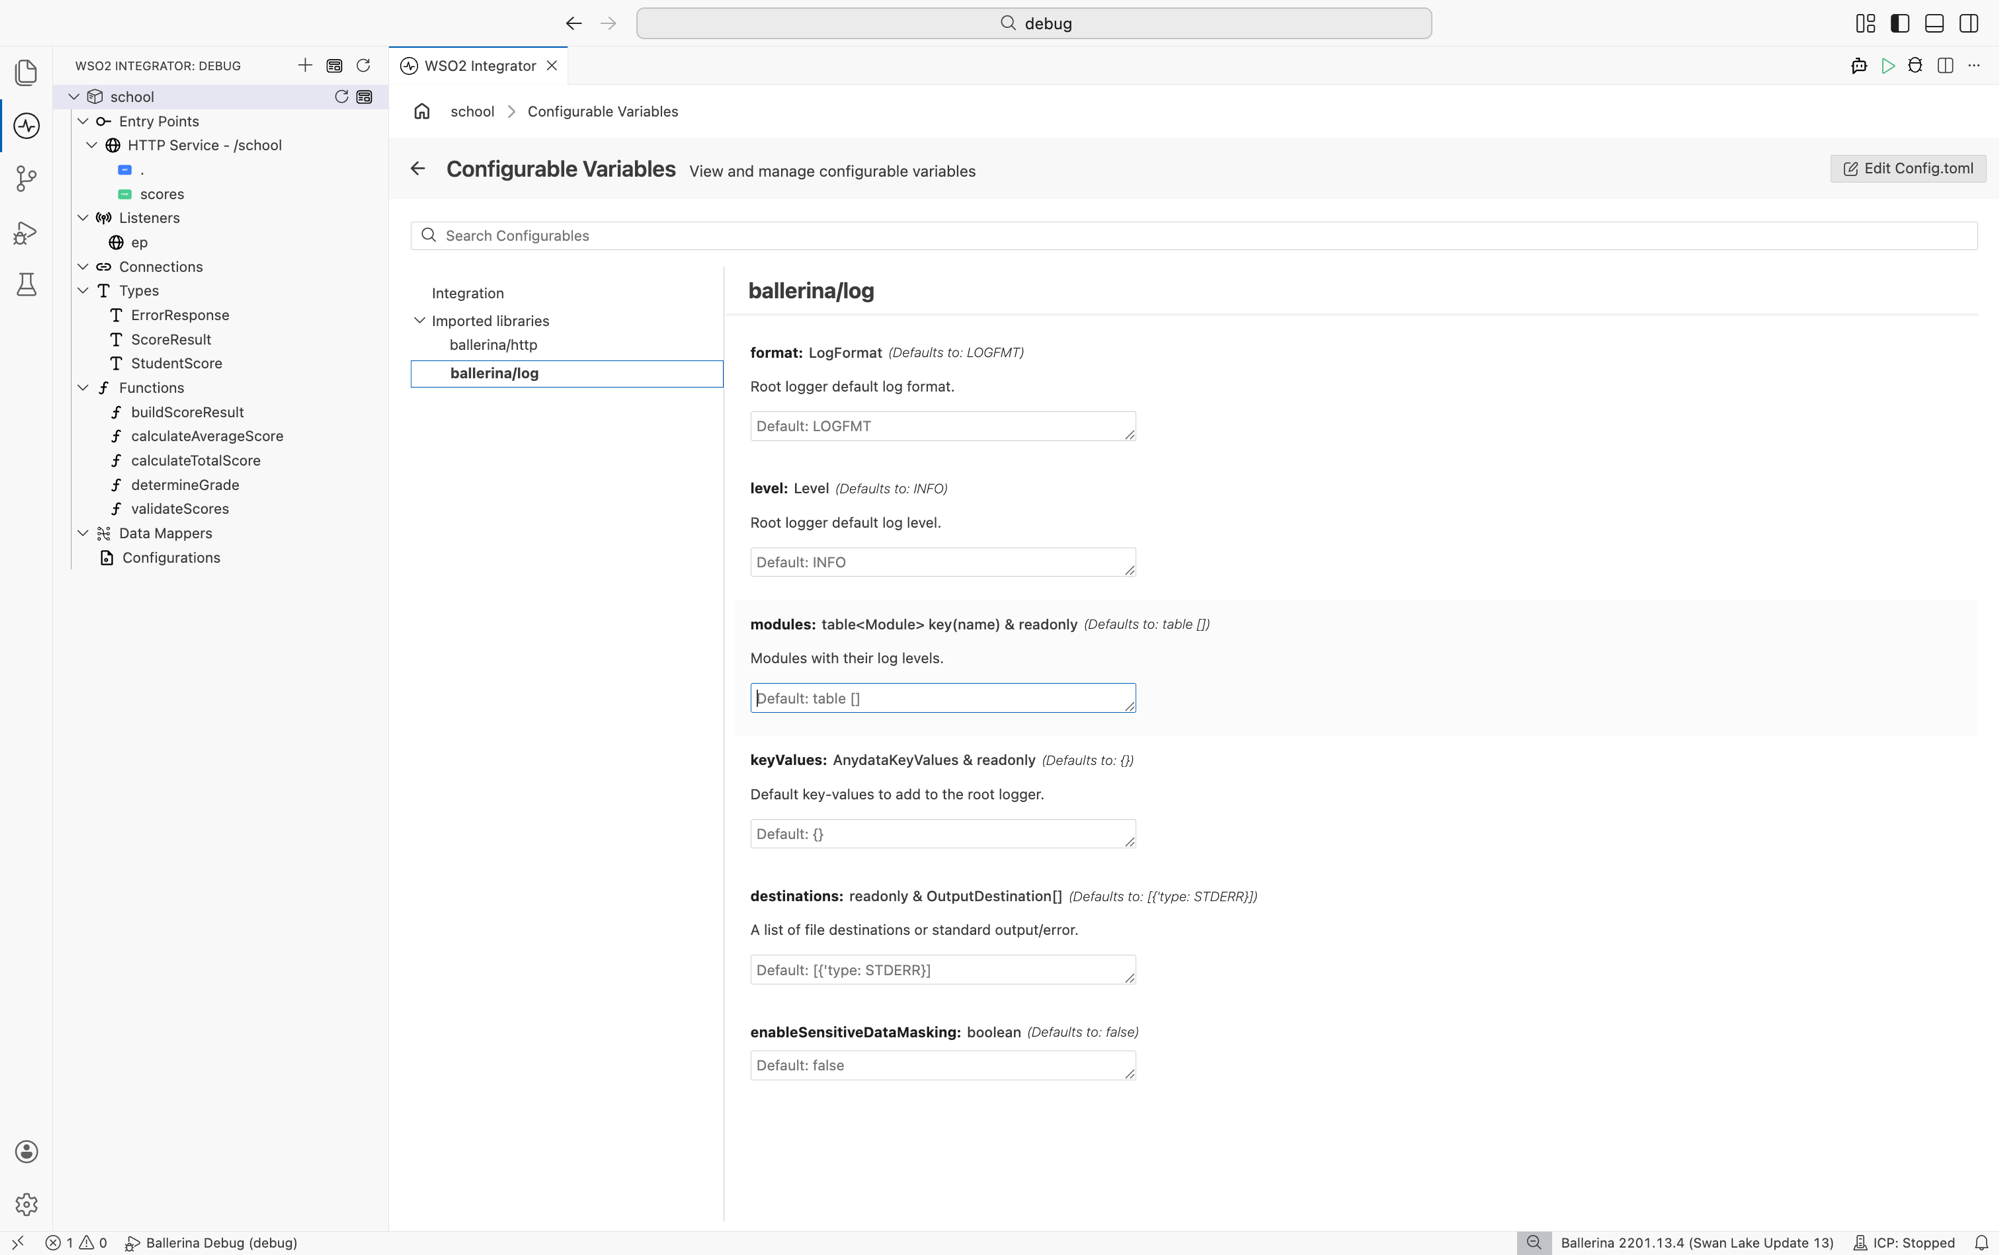Collapse the Types node
2000x1255 pixels.
(x=83, y=291)
